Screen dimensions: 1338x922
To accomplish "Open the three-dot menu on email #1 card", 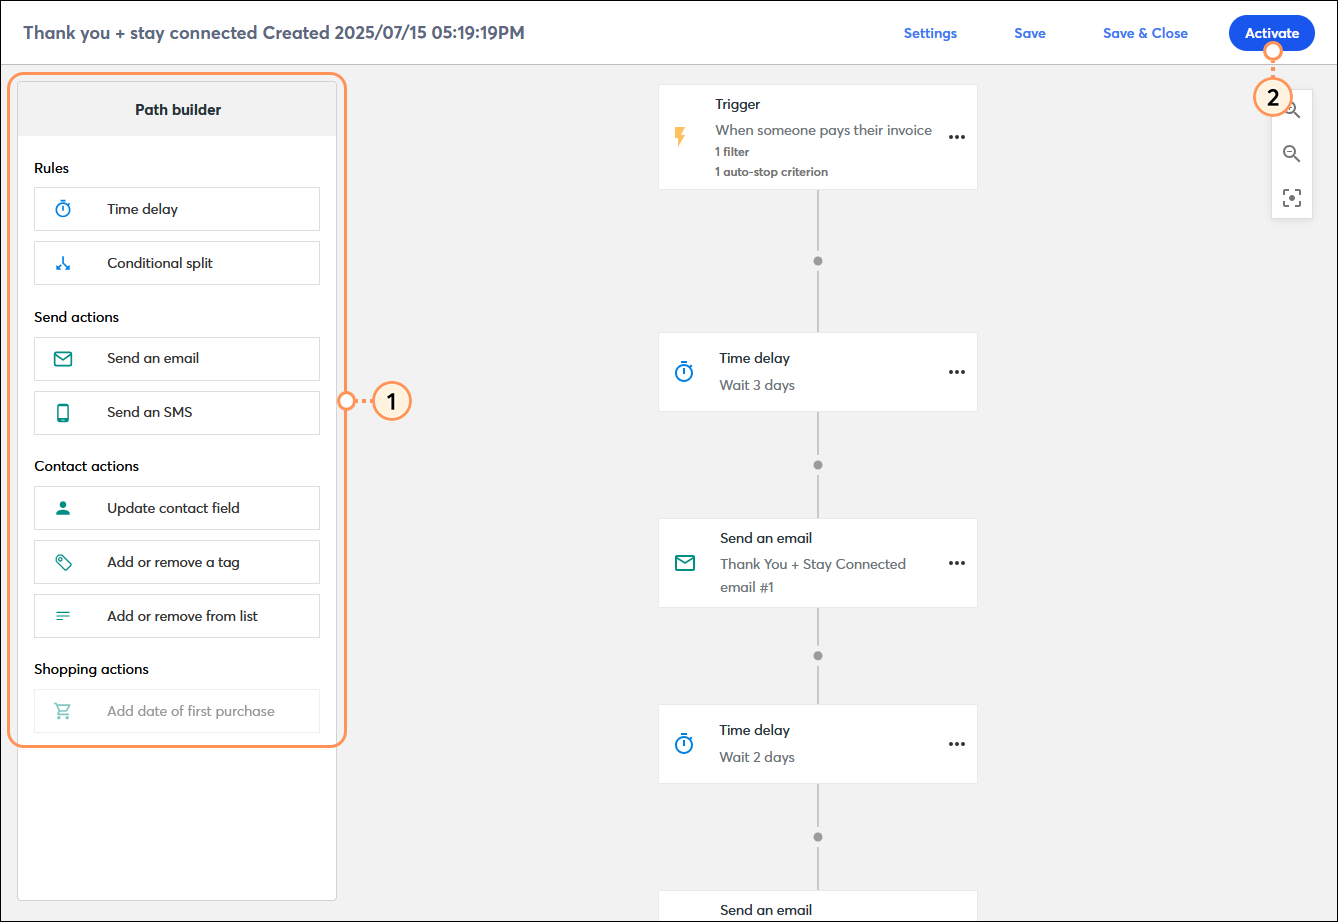I will pyautogui.click(x=957, y=563).
